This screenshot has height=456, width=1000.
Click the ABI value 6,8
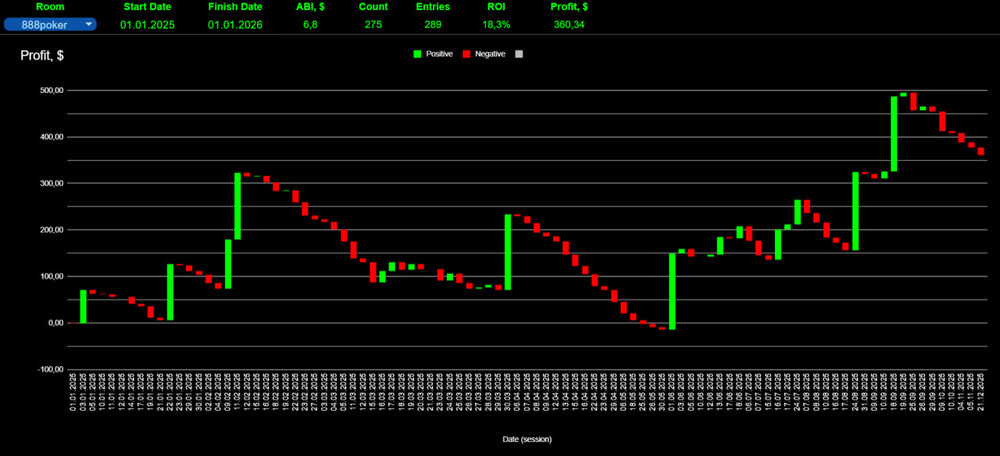click(x=310, y=24)
